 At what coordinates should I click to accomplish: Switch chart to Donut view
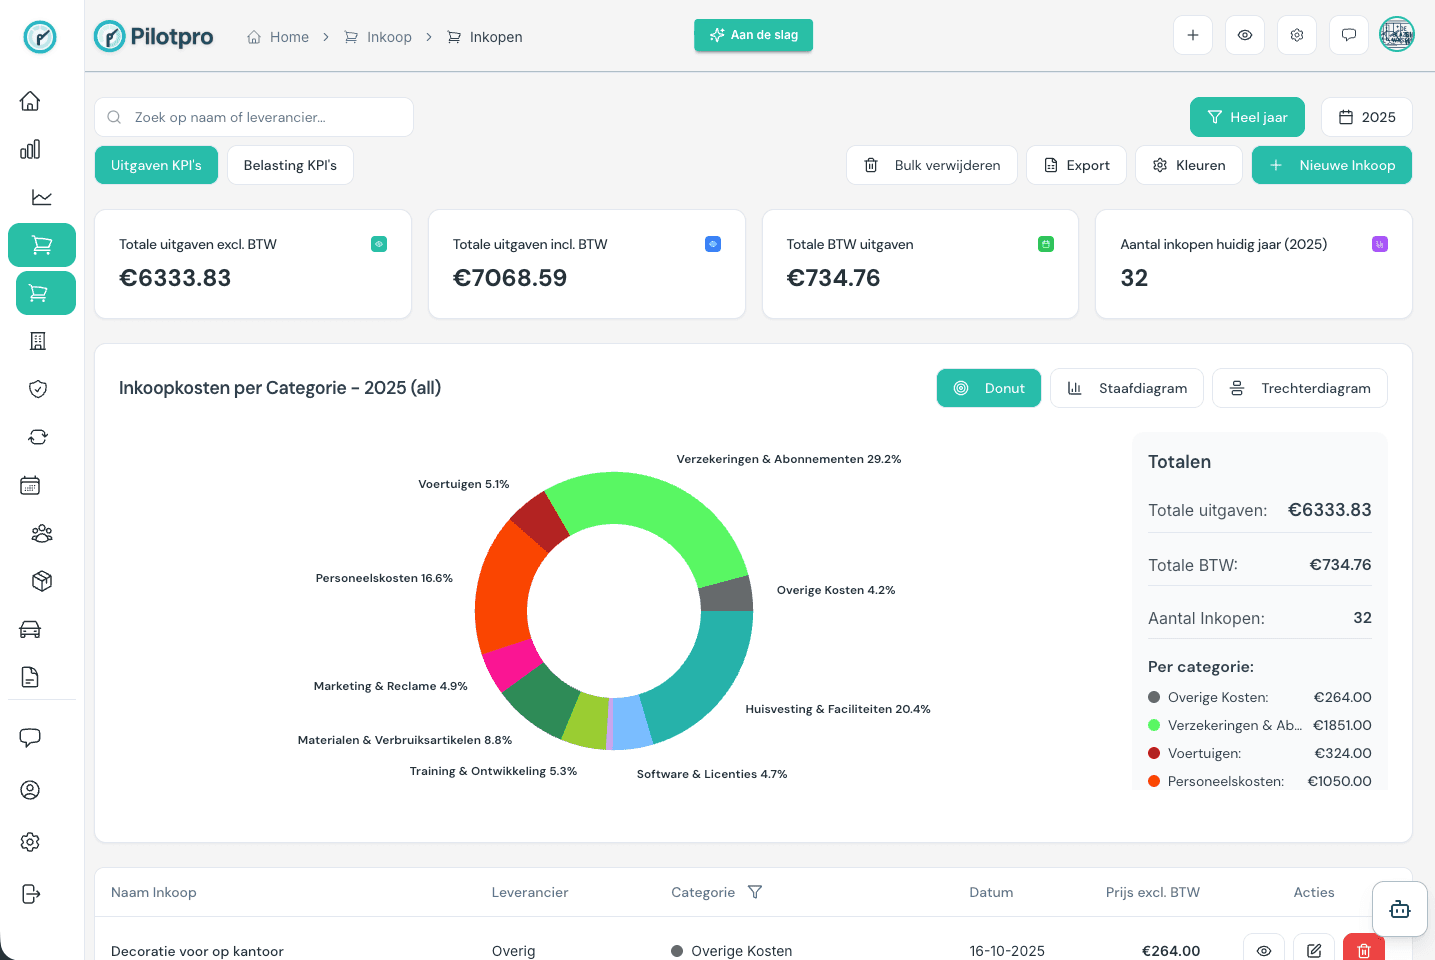(x=988, y=388)
